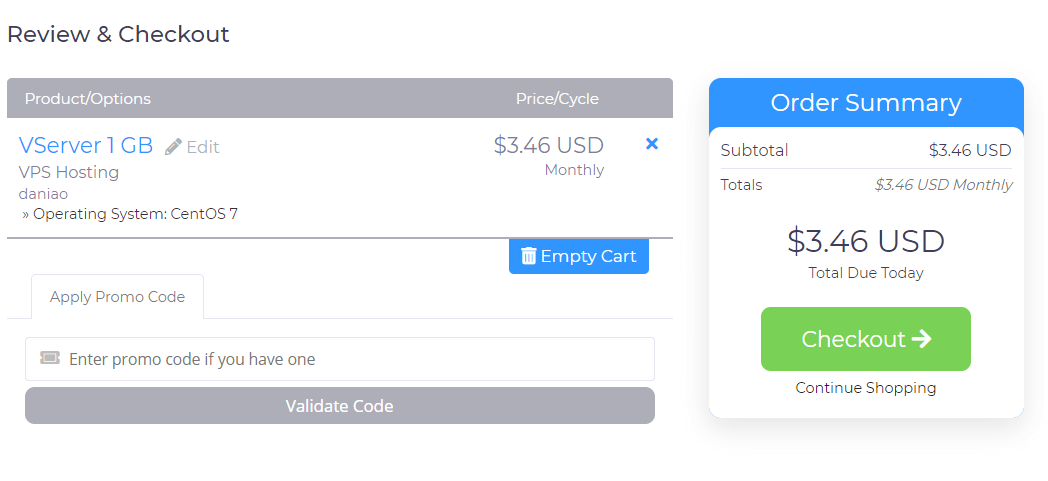Empty the cart using the blue button

pos(579,257)
